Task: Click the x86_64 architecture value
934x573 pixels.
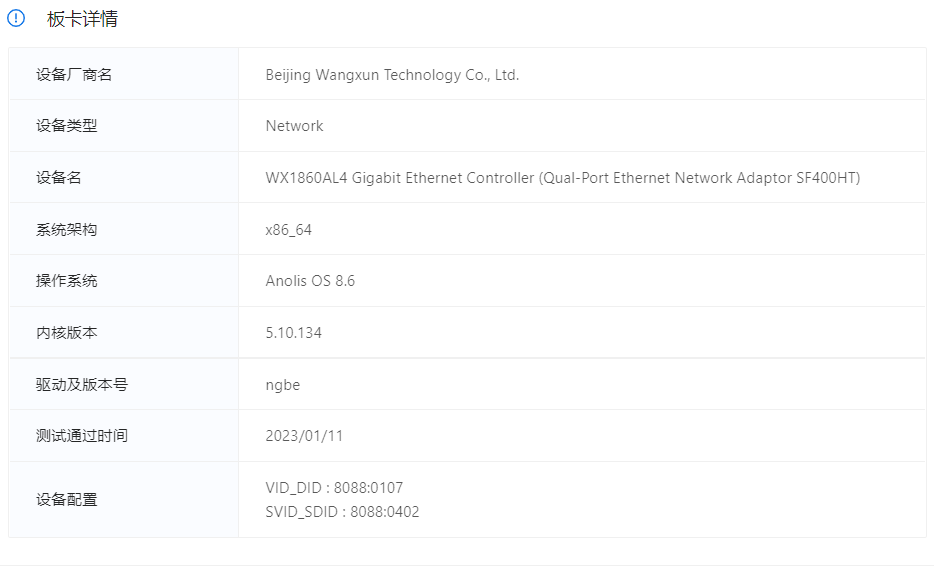Action: pos(288,230)
